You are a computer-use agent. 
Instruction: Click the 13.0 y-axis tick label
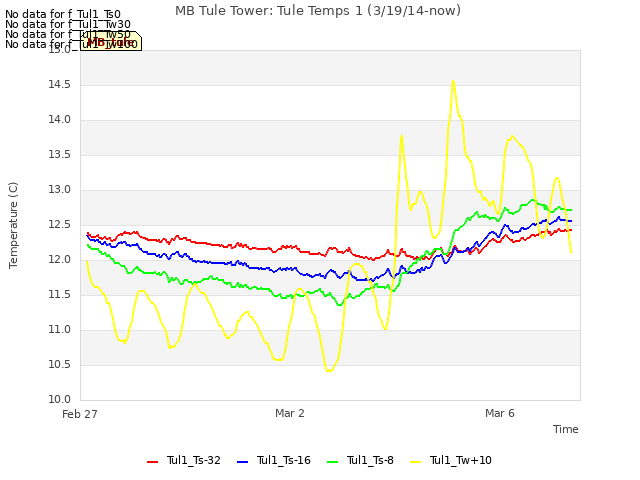(x=60, y=190)
